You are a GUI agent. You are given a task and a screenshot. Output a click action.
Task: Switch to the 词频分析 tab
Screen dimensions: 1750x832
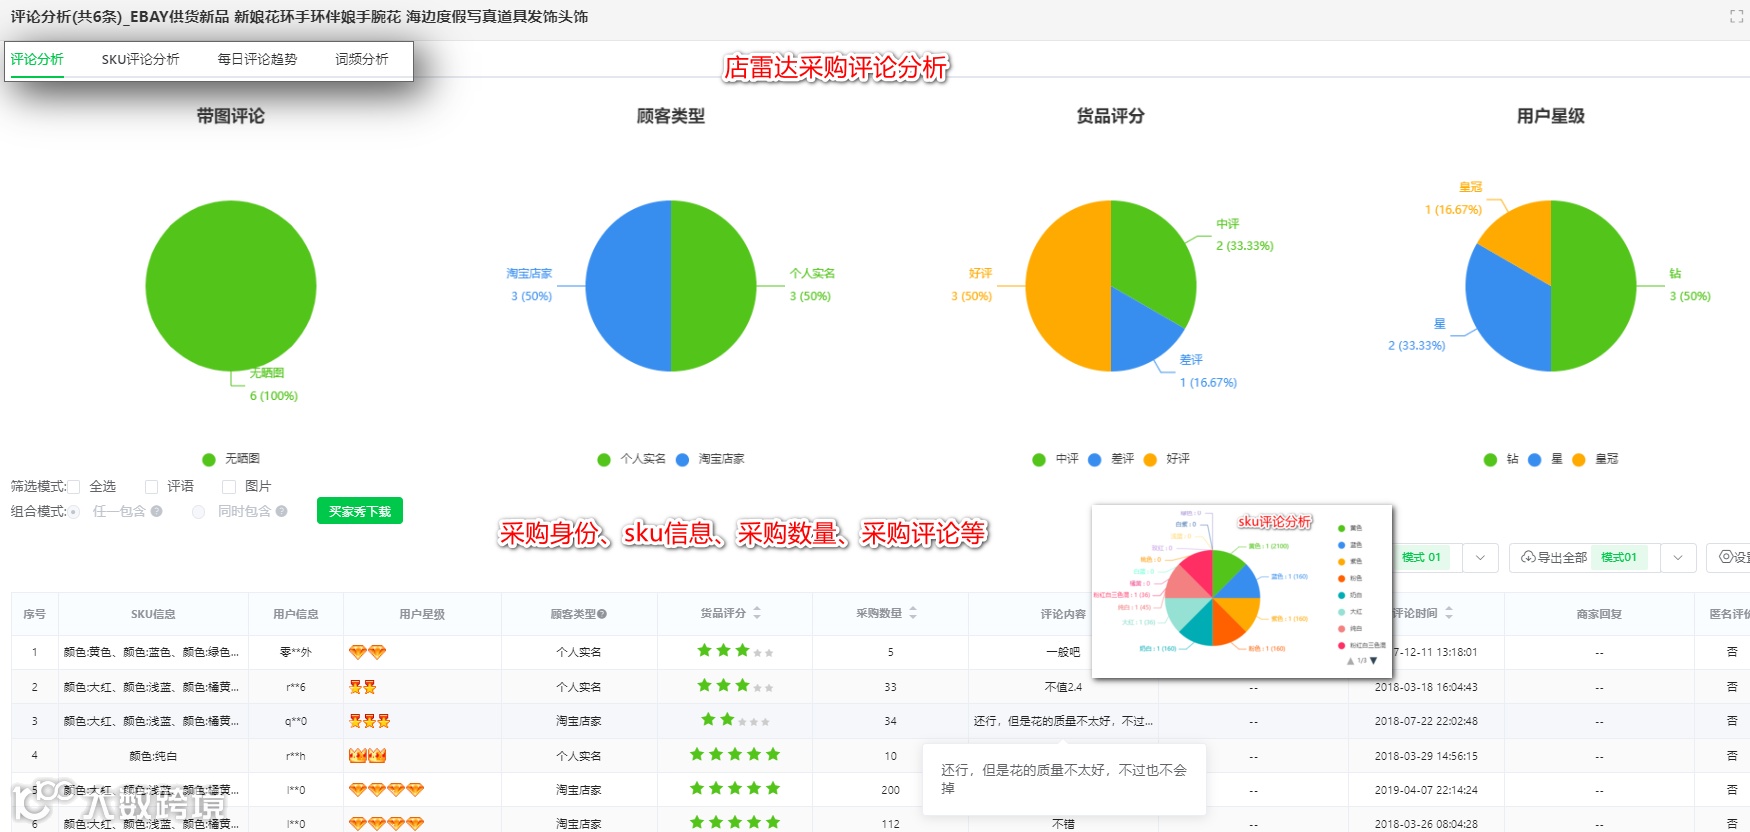(361, 60)
